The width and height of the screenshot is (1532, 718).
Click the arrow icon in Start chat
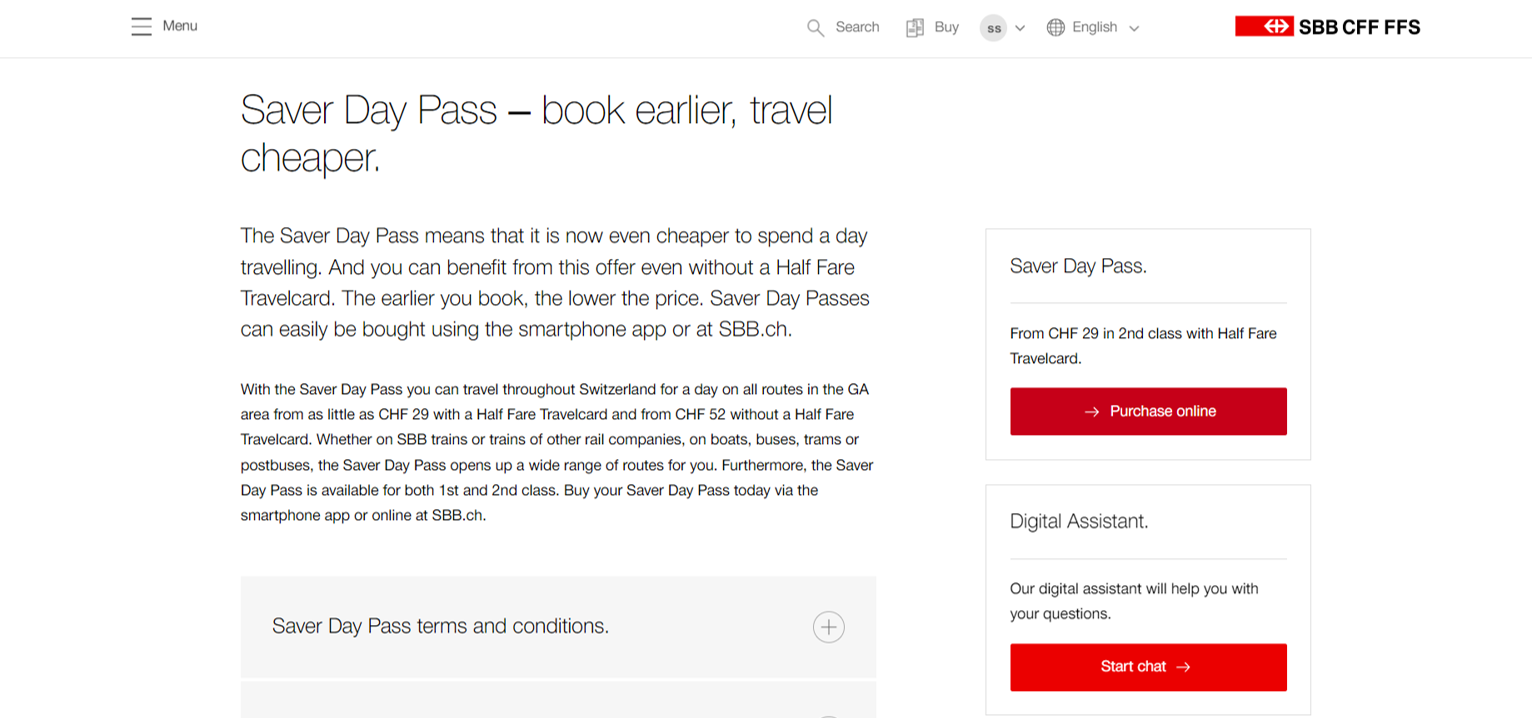1183,667
